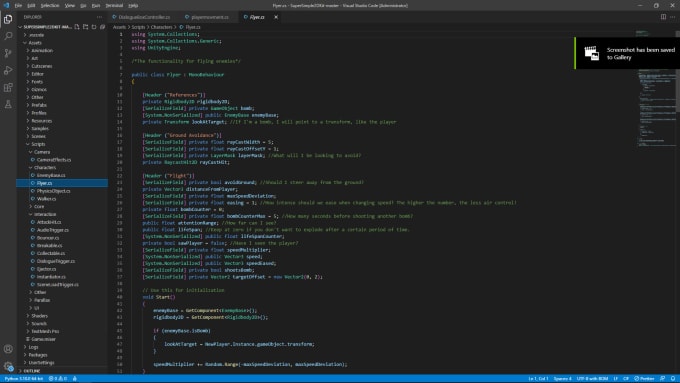Open the Manage gear icon
680x383 pixels.
8,366
